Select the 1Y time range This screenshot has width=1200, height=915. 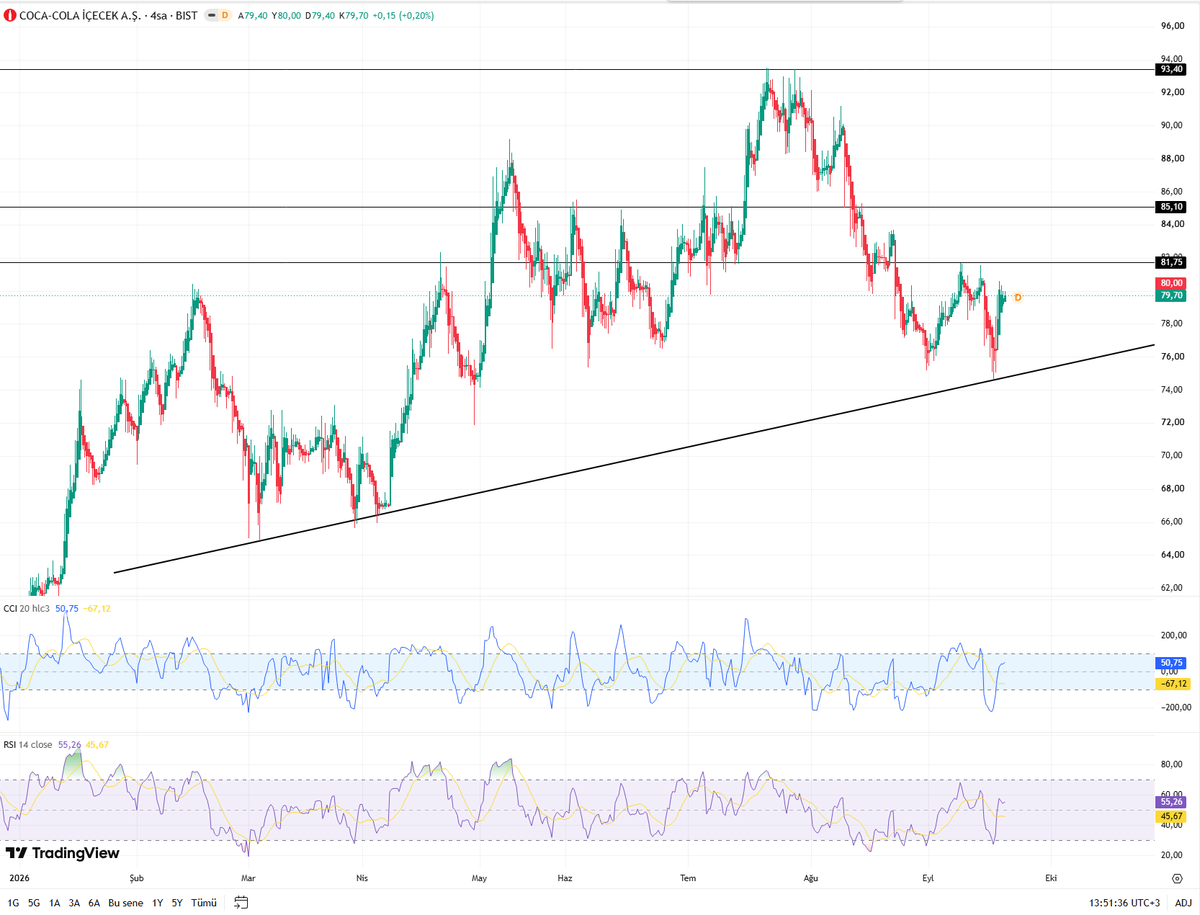(x=158, y=902)
